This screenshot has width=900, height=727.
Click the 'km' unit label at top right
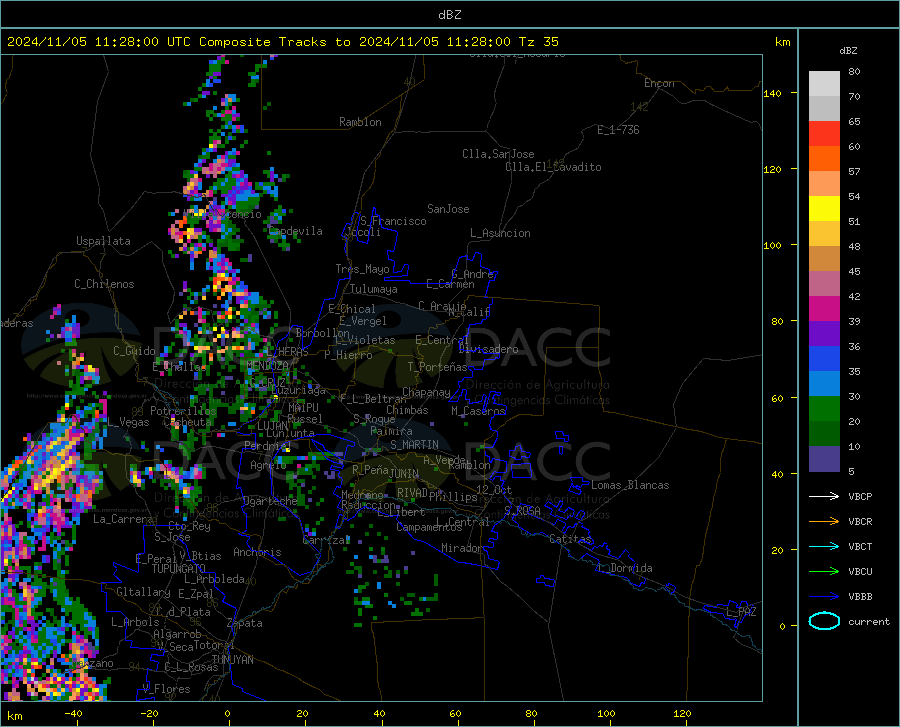(782, 42)
